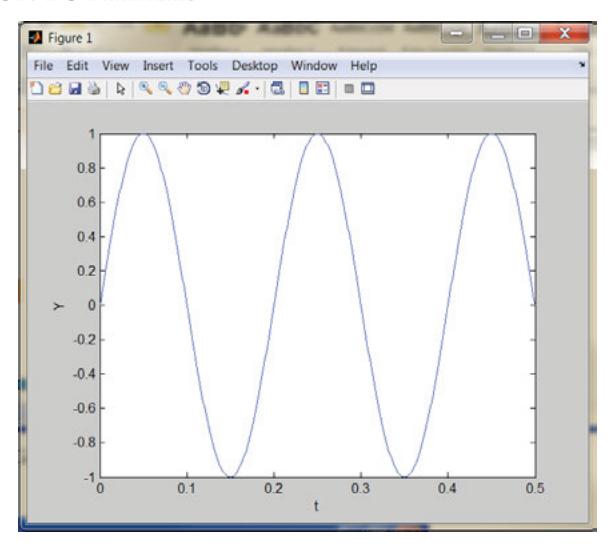
Task: Open the Tools menu
Action: (202, 66)
